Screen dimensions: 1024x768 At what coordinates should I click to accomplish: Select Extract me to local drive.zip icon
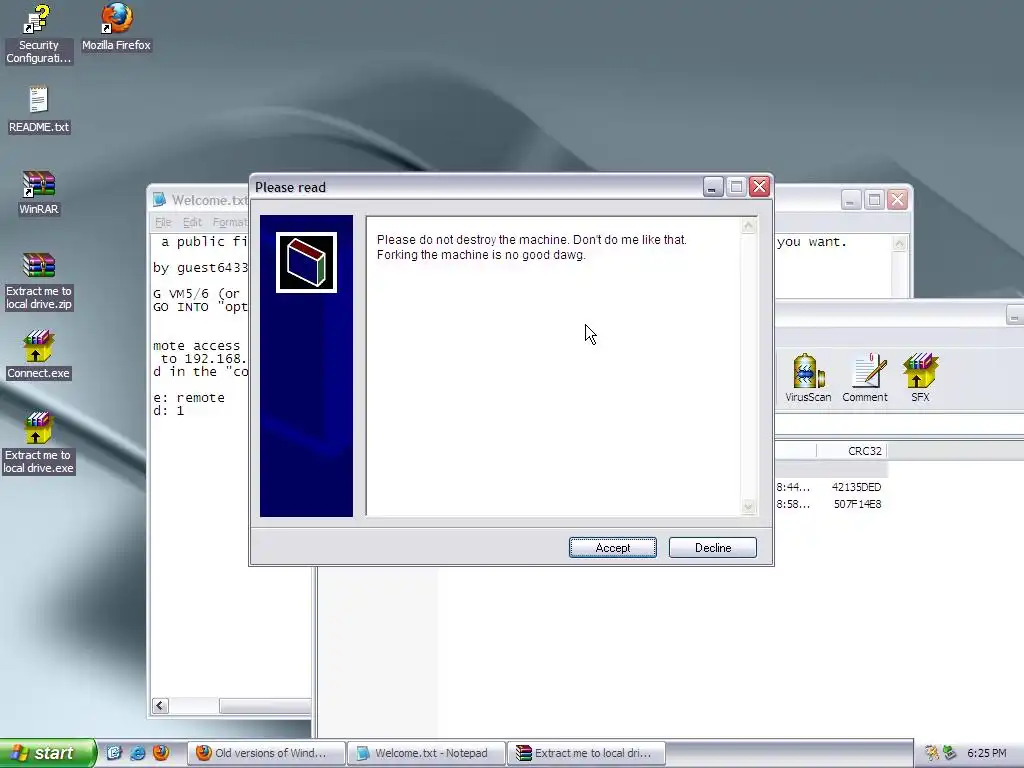39,281
